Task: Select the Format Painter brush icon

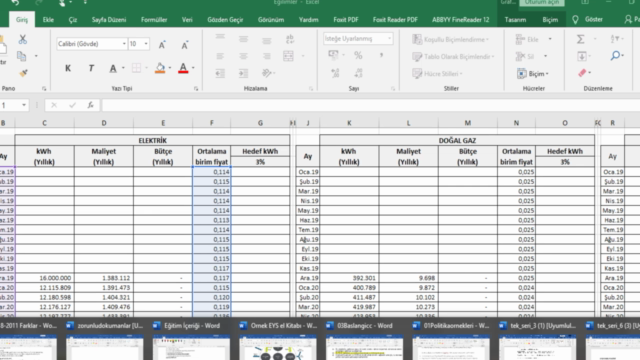Action: pyautogui.click(x=23, y=73)
